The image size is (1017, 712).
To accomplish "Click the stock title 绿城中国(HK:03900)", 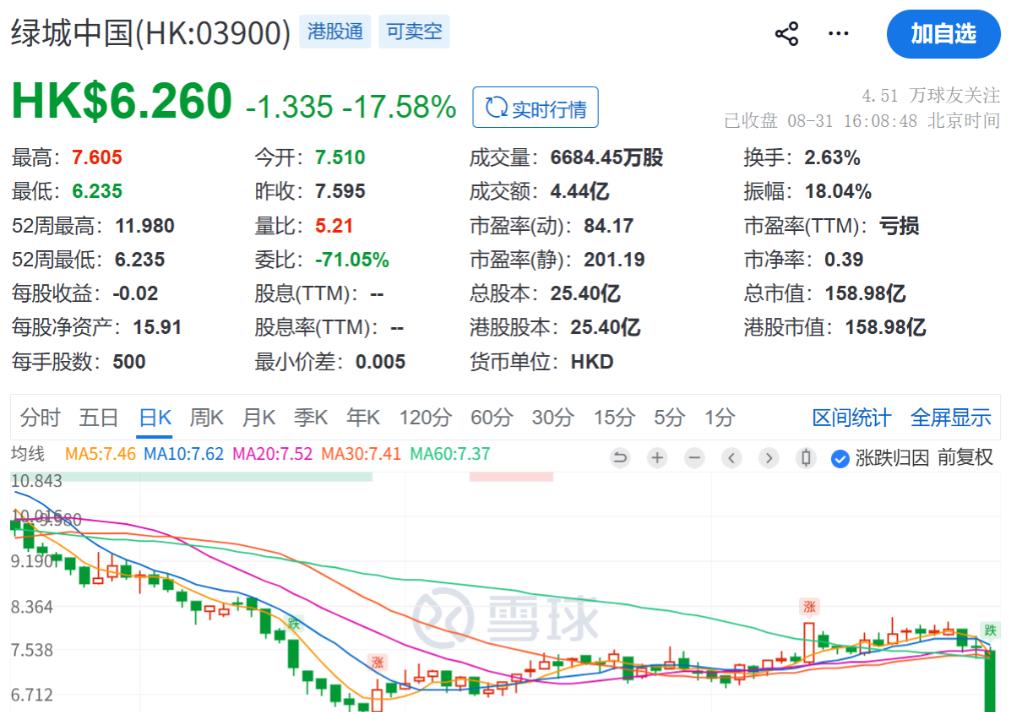I will pos(150,32).
